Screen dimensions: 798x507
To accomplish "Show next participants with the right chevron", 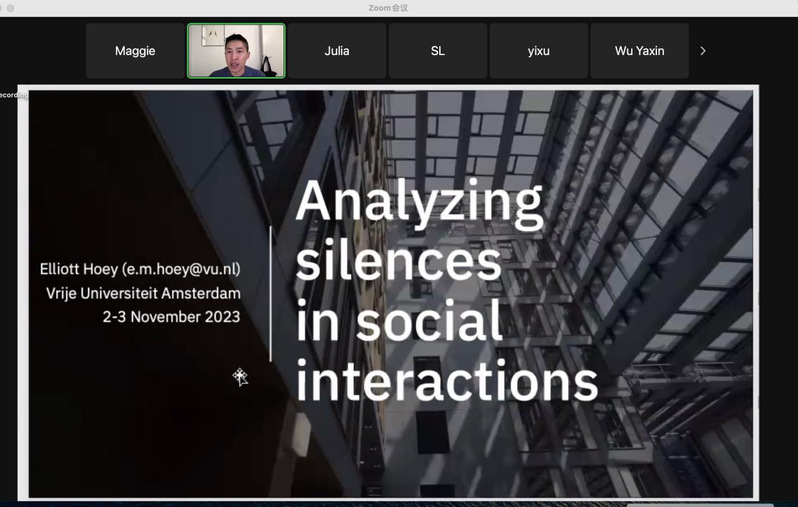I will (703, 51).
